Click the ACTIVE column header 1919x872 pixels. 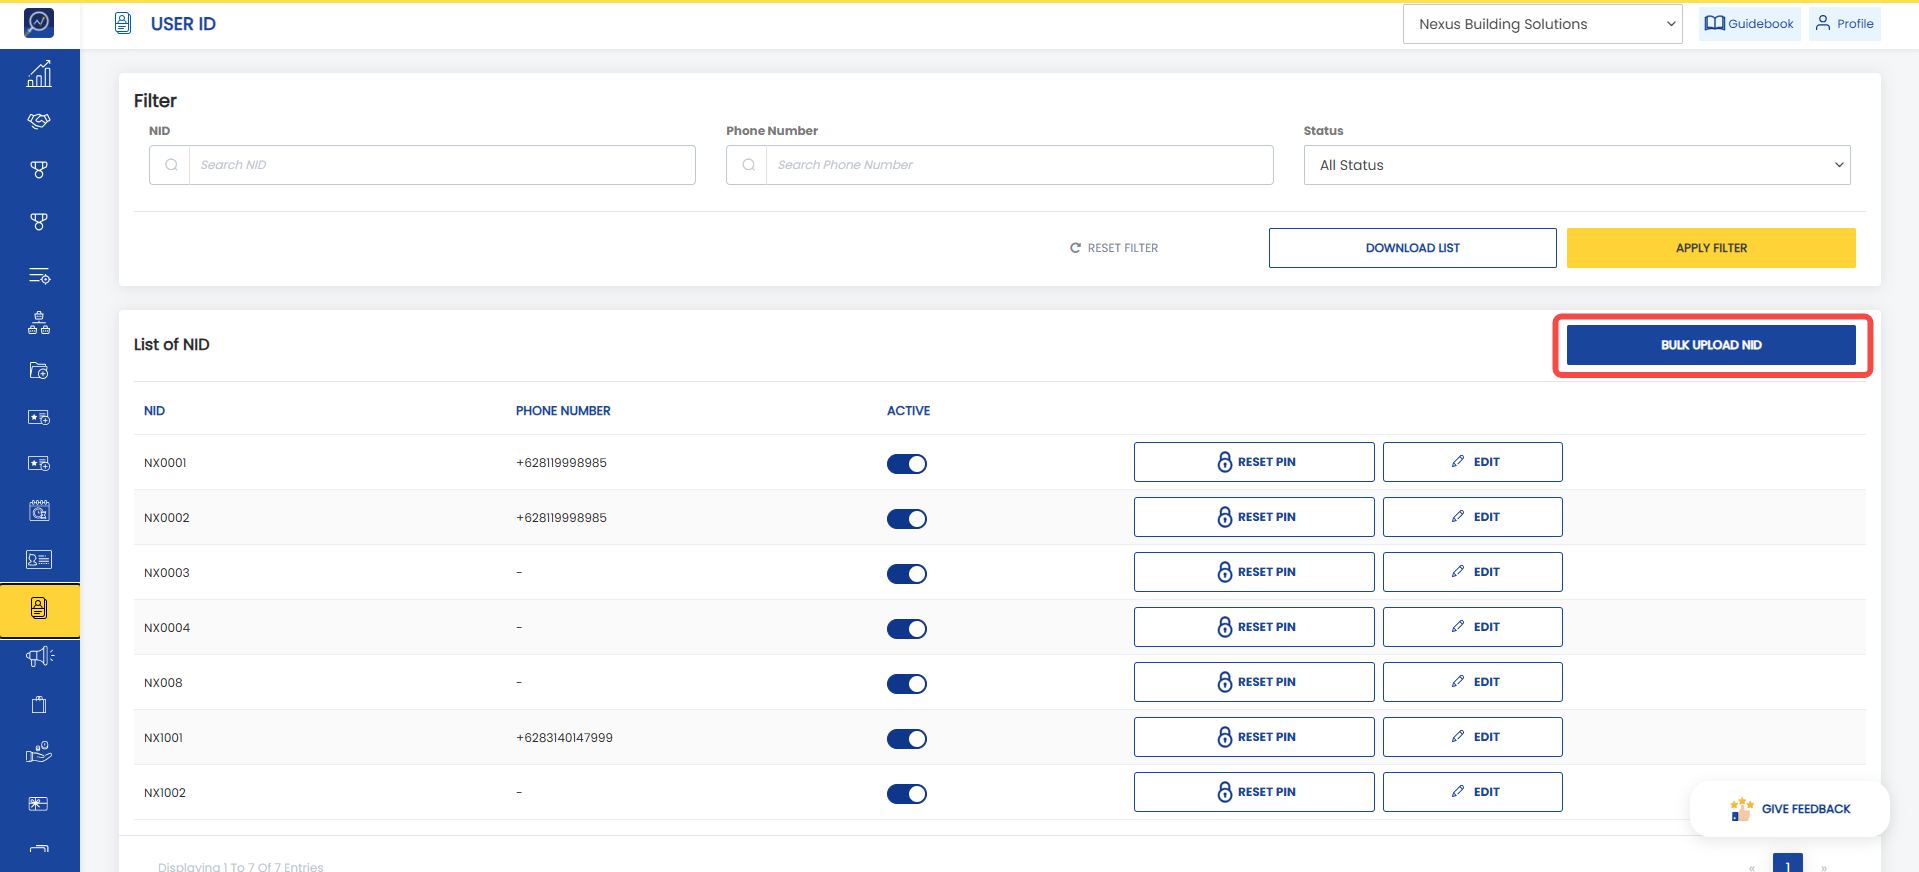(x=909, y=411)
